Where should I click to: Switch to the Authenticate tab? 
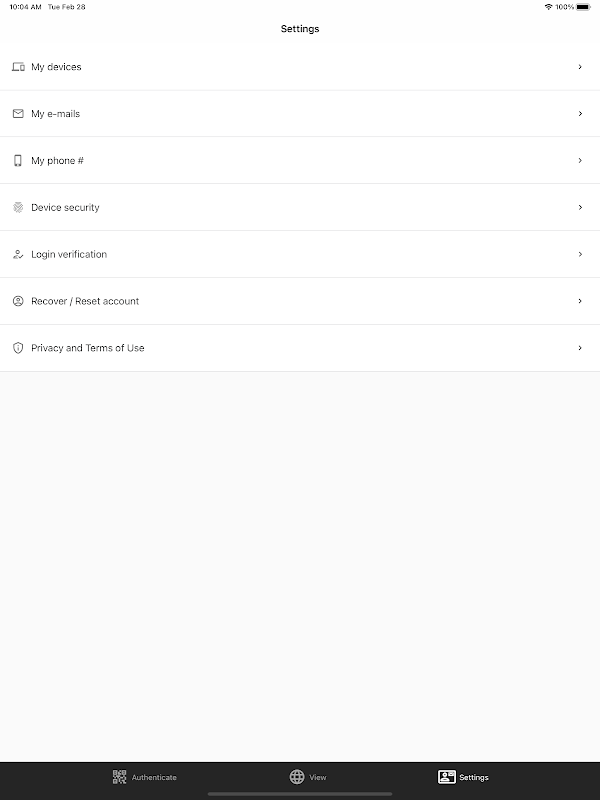(x=144, y=777)
